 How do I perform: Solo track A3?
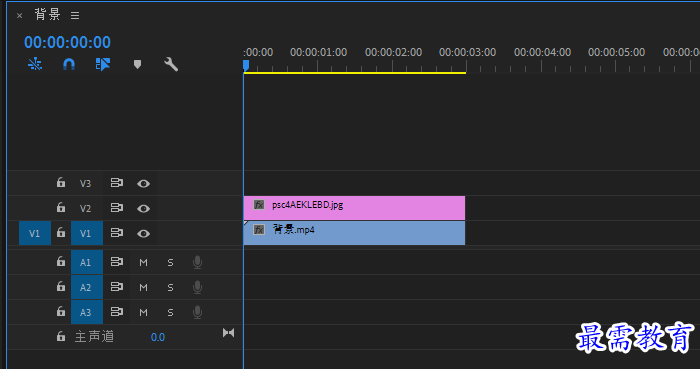170,313
